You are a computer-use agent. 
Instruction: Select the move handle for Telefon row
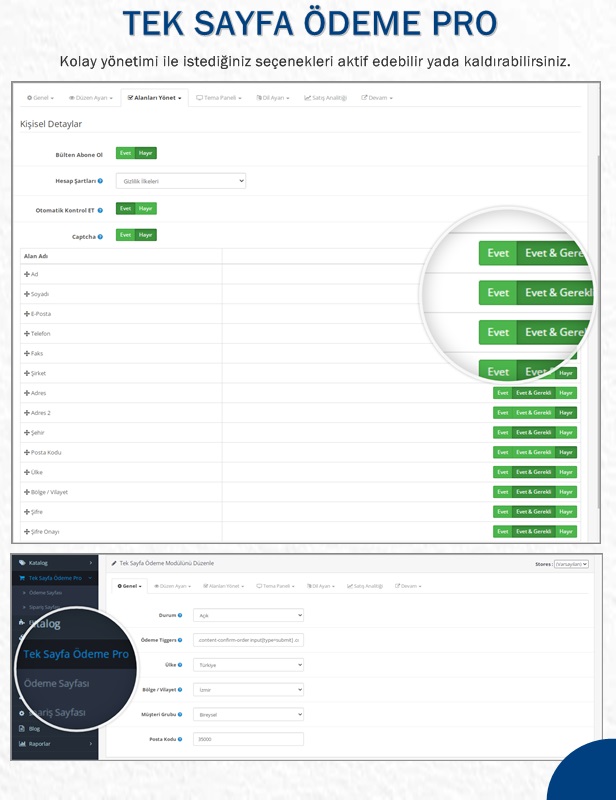[27, 333]
